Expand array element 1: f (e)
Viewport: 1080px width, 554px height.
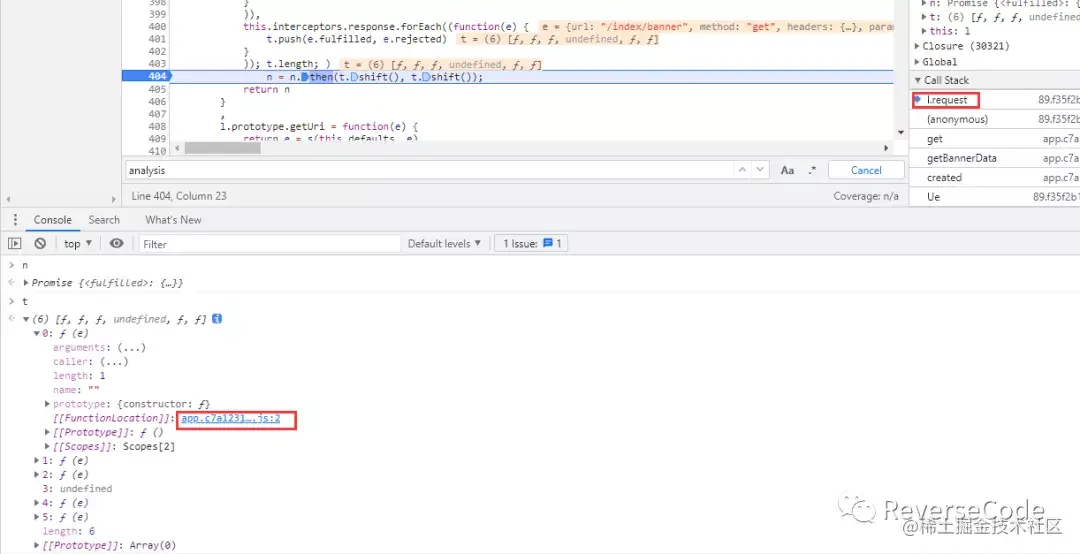click(37, 460)
